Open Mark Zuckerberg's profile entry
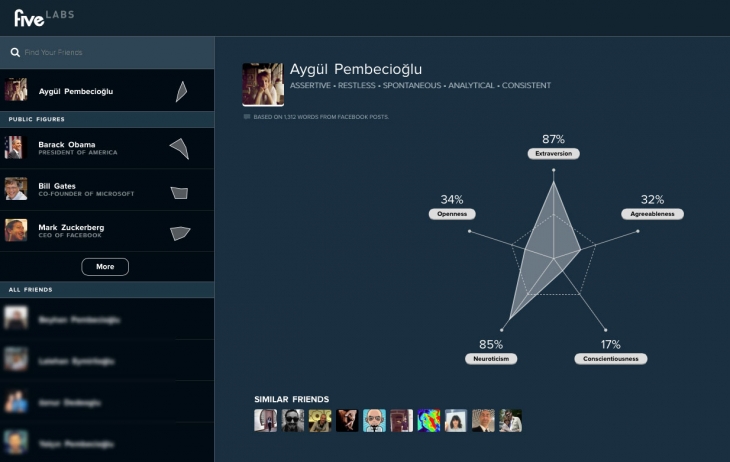Image resolution: width=730 pixels, height=462 pixels. pyautogui.click(x=71, y=231)
